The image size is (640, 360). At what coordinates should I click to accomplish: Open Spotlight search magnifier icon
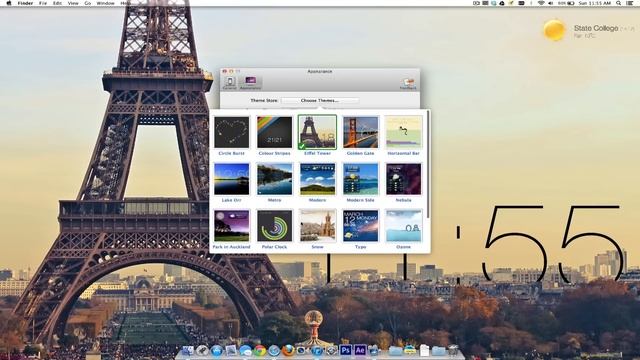click(x=619, y=3)
